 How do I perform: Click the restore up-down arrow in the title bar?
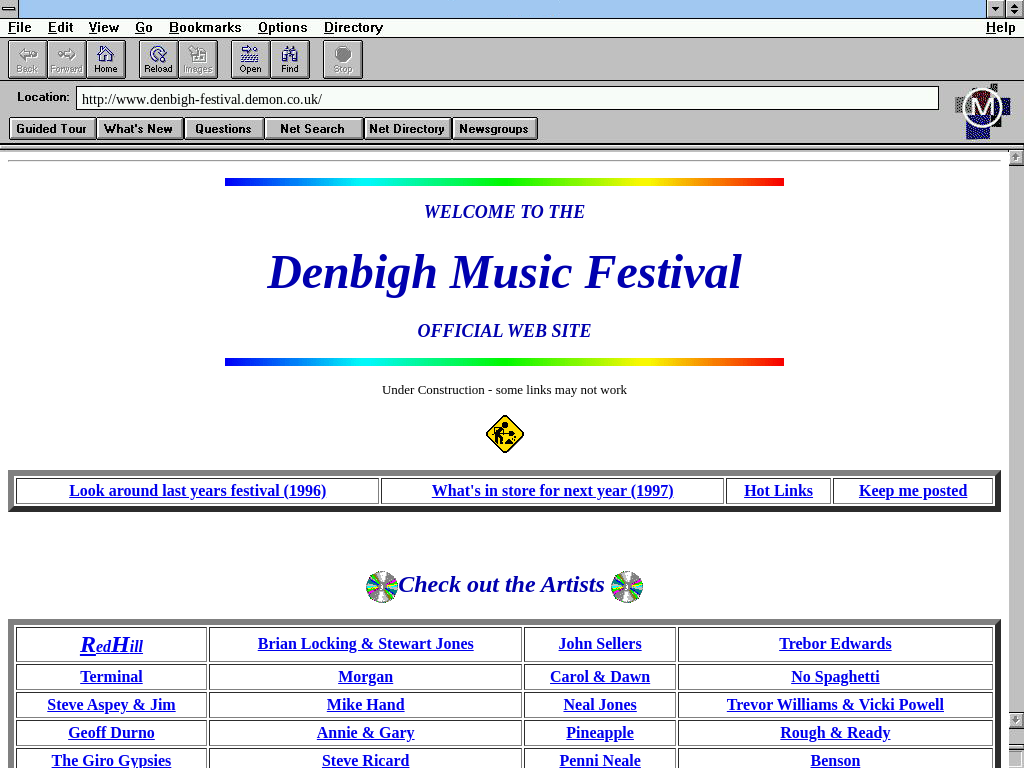(x=1014, y=8)
